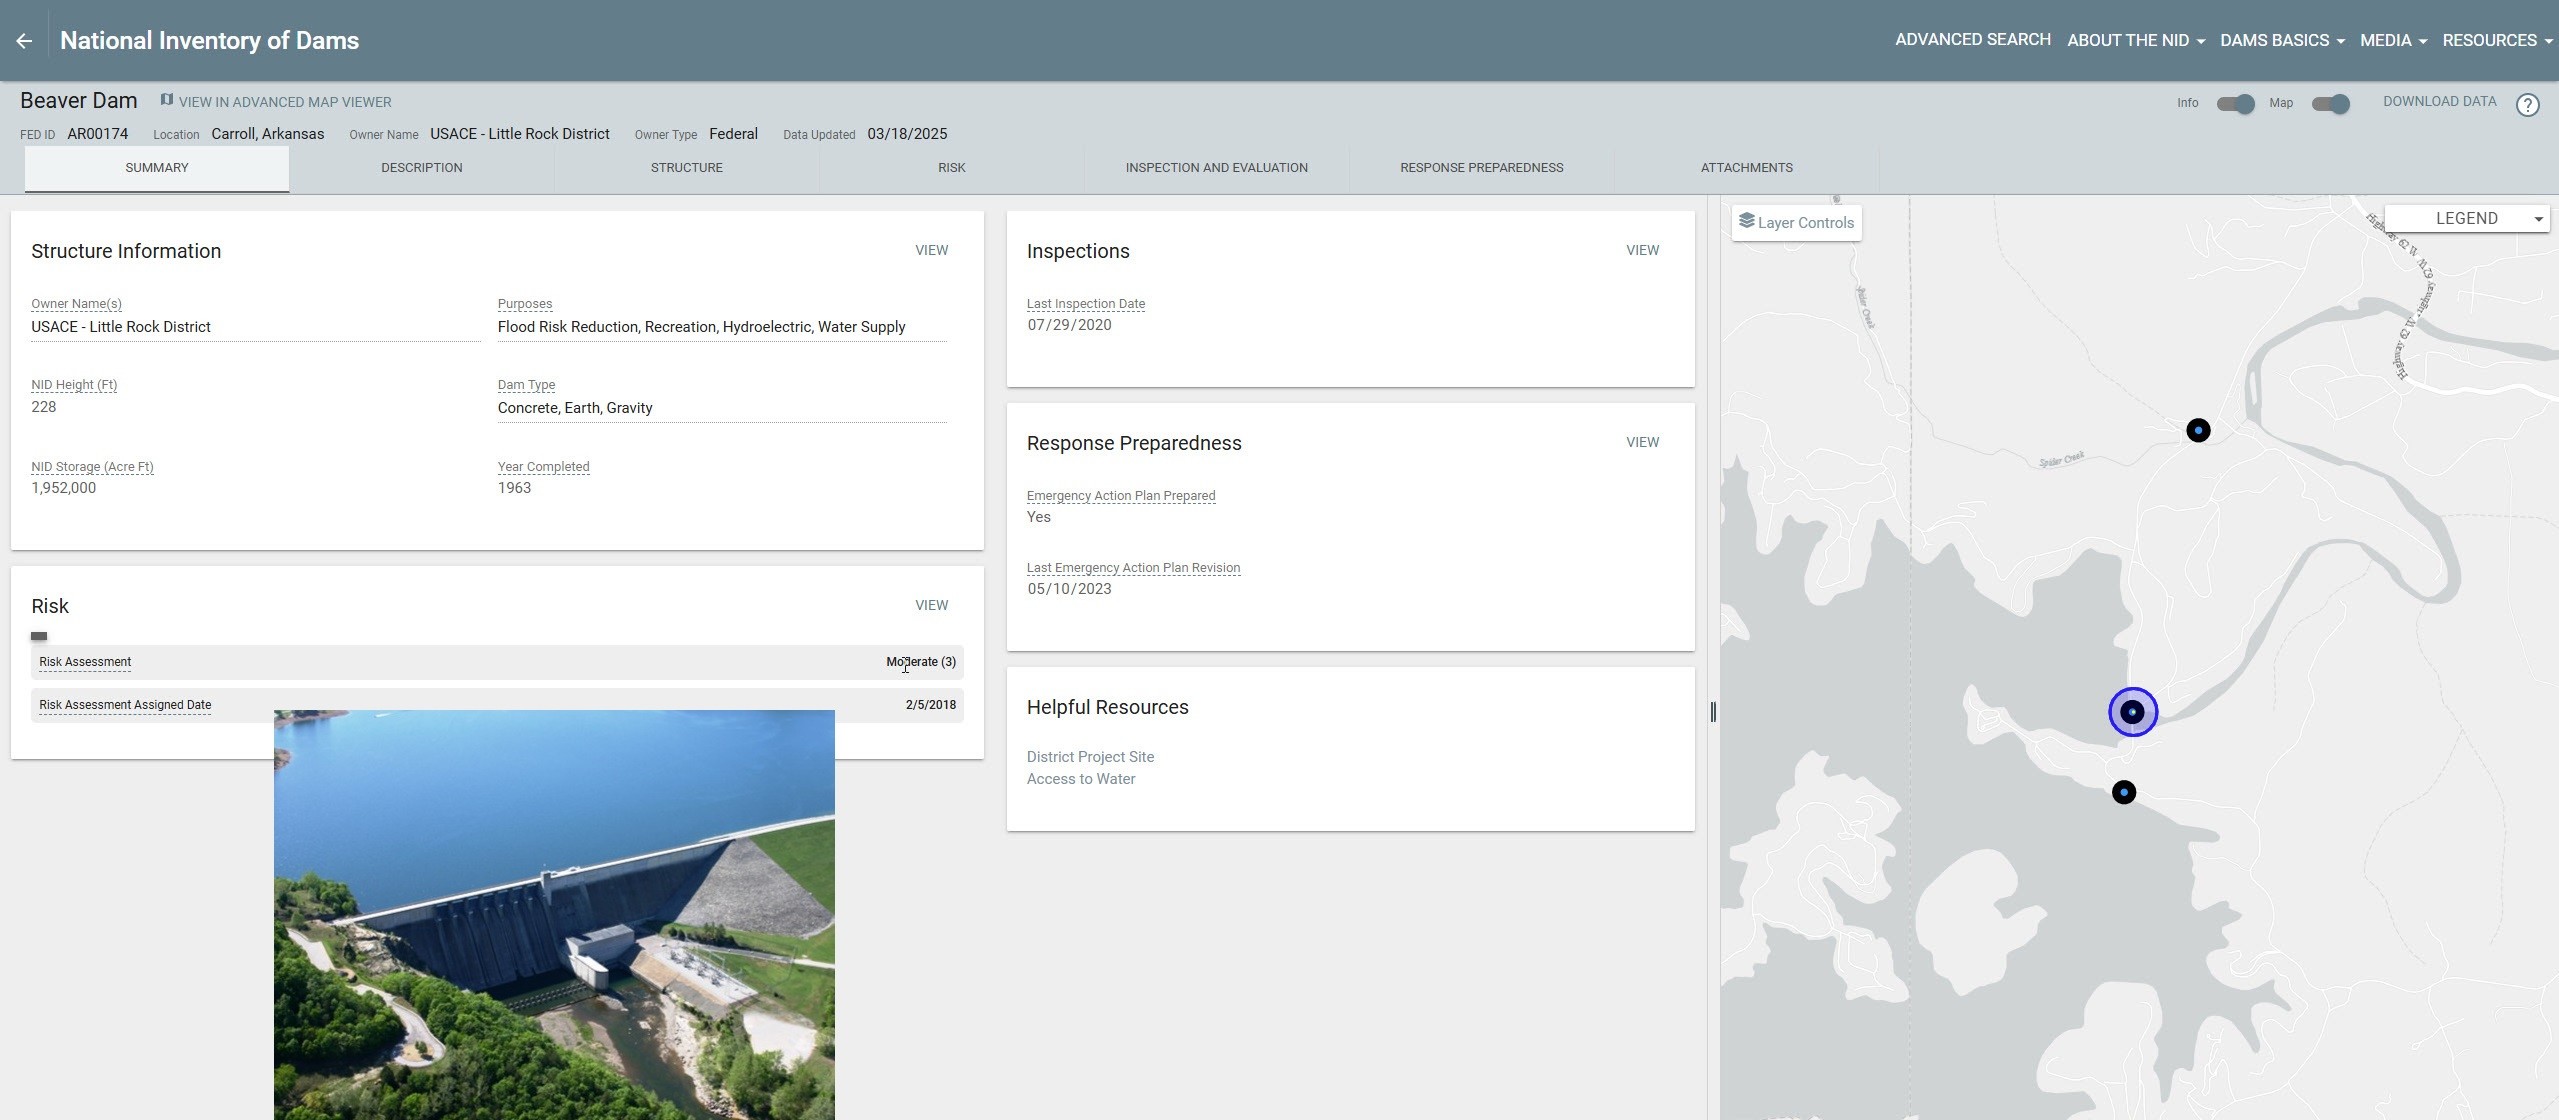This screenshot has width=2559, height=1120.
Task: Click the Purposes field label
Action: [x=525, y=304]
